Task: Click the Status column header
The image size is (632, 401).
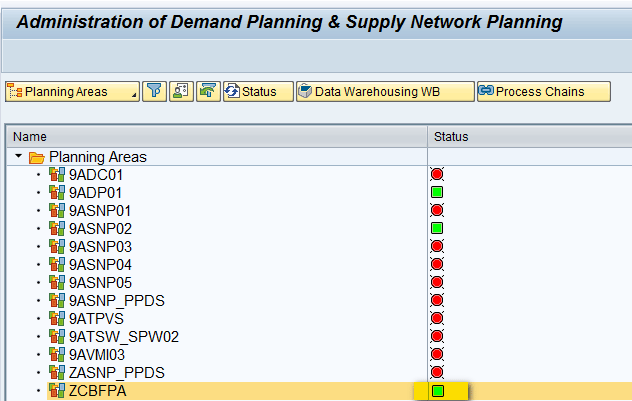Action: coord(451,137)
